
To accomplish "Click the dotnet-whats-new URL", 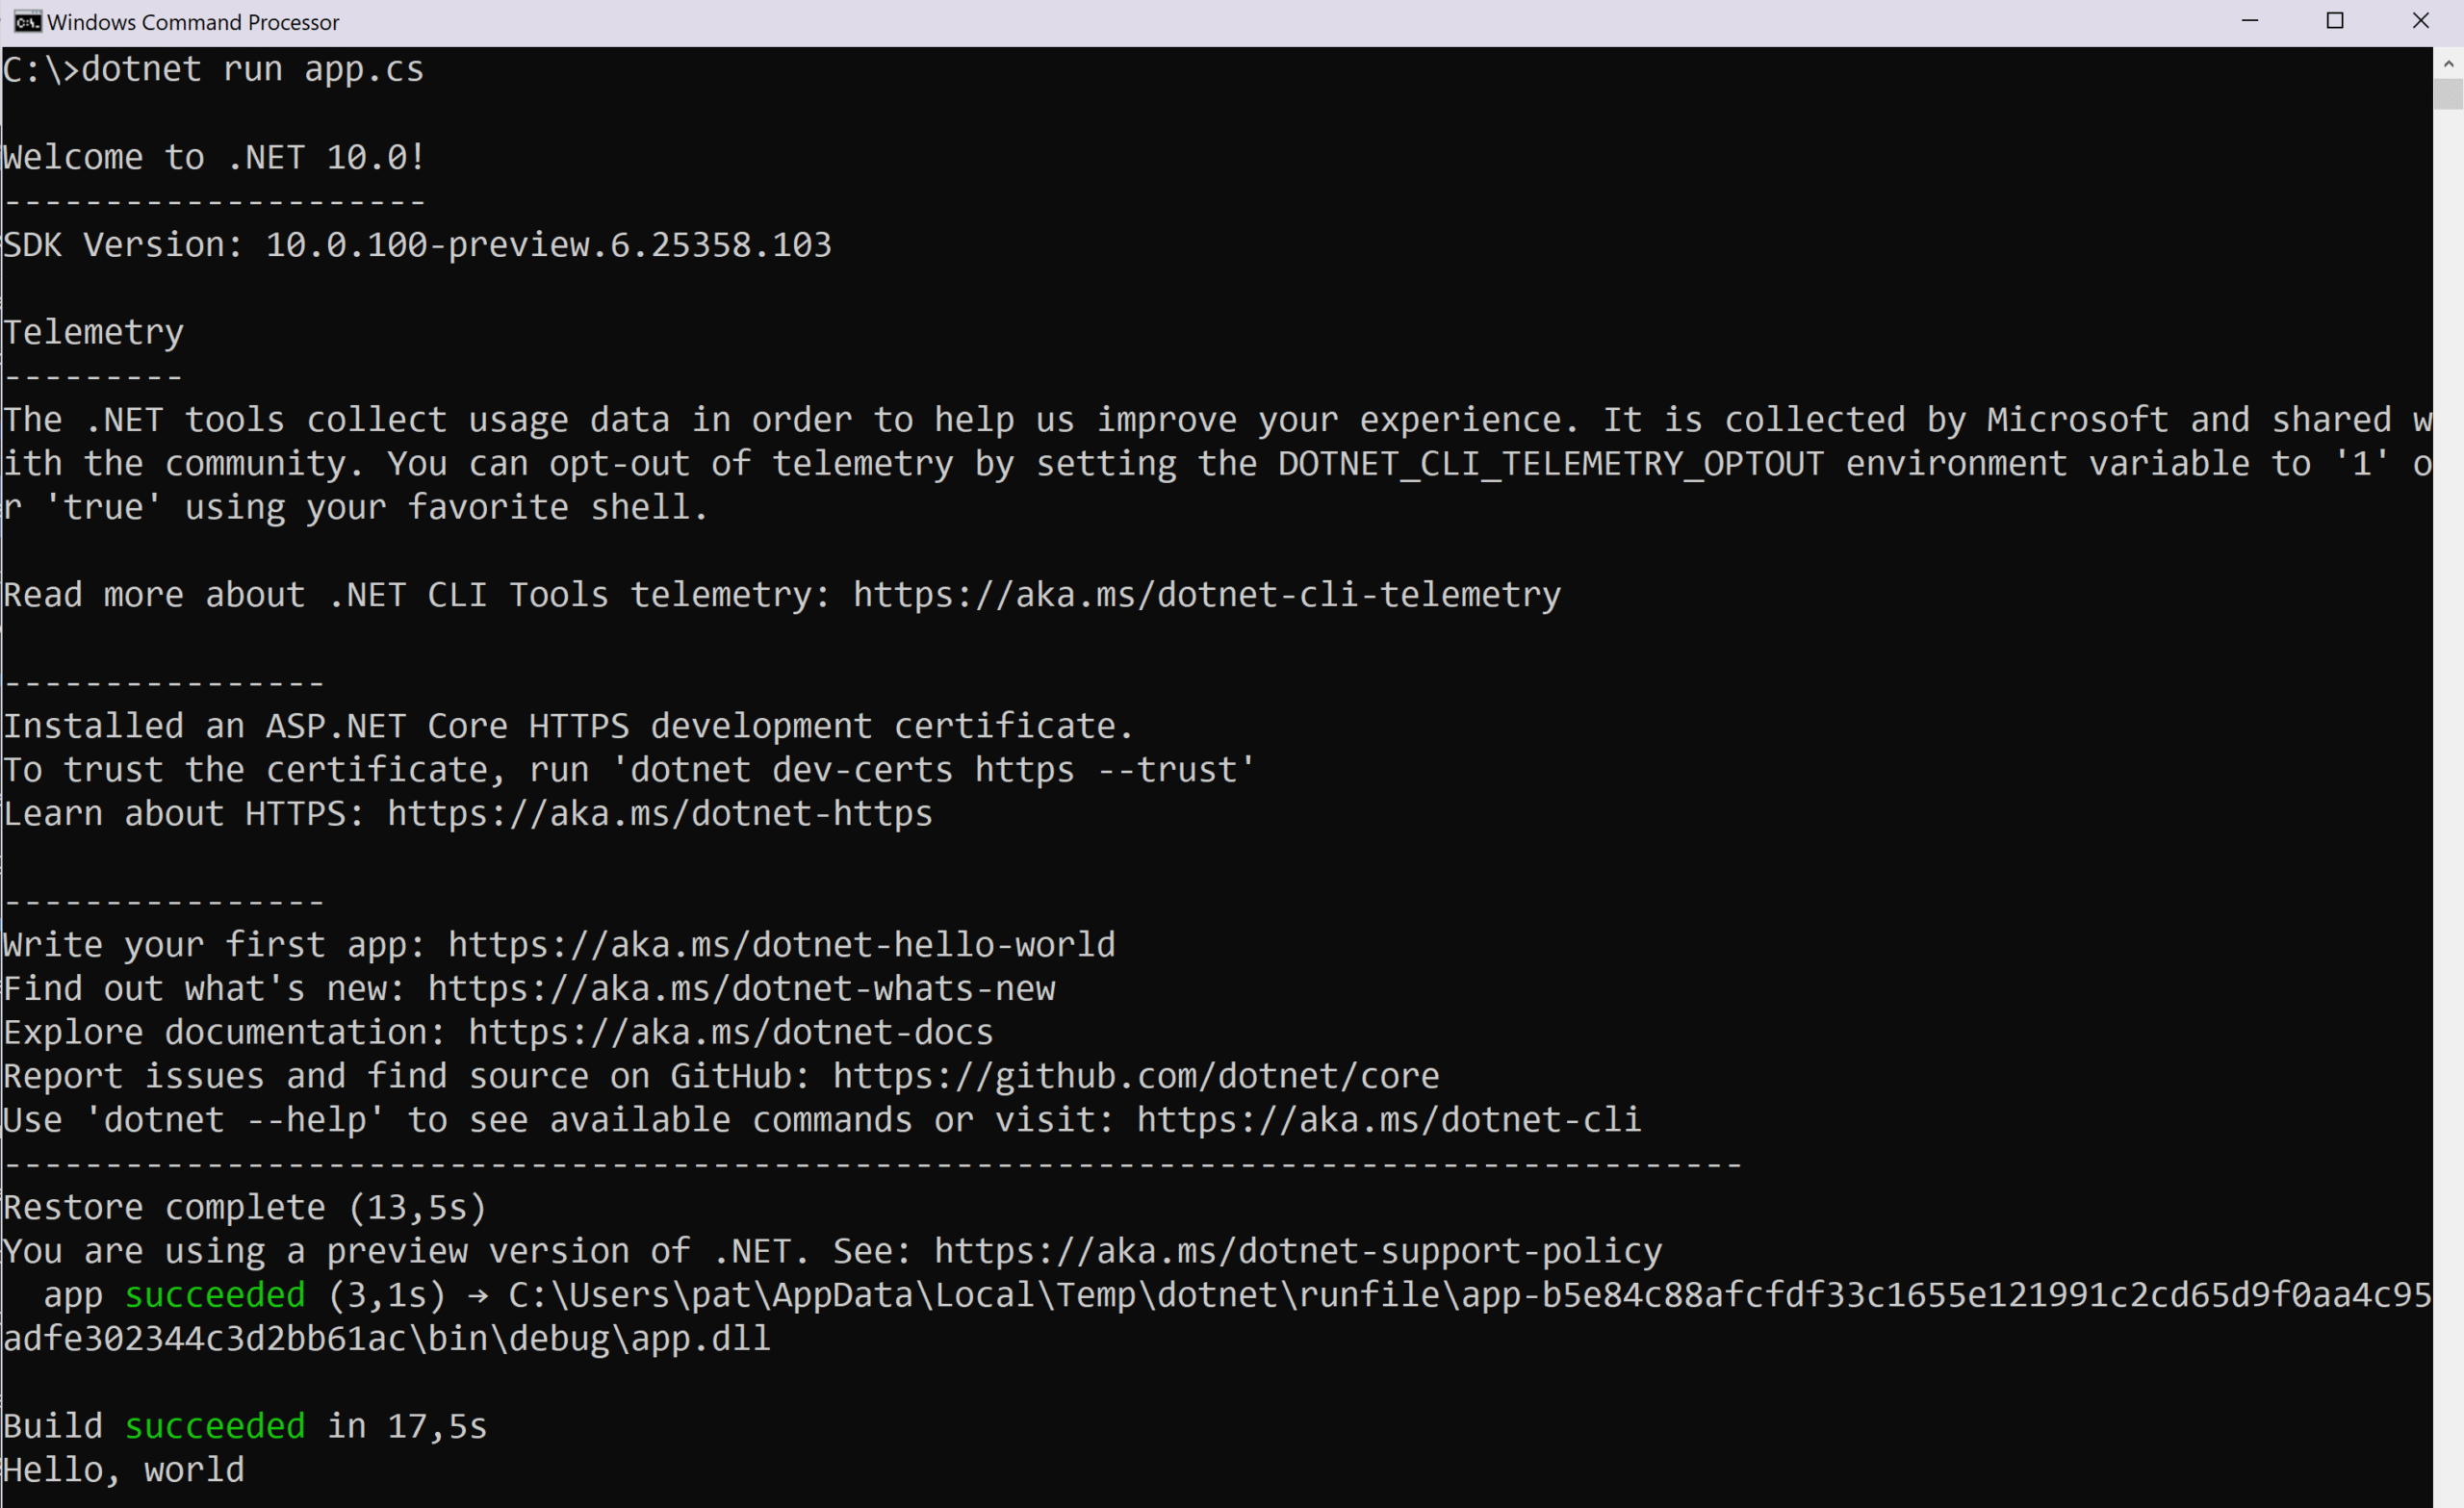I will pyautogui.click(x=742, y=988).
